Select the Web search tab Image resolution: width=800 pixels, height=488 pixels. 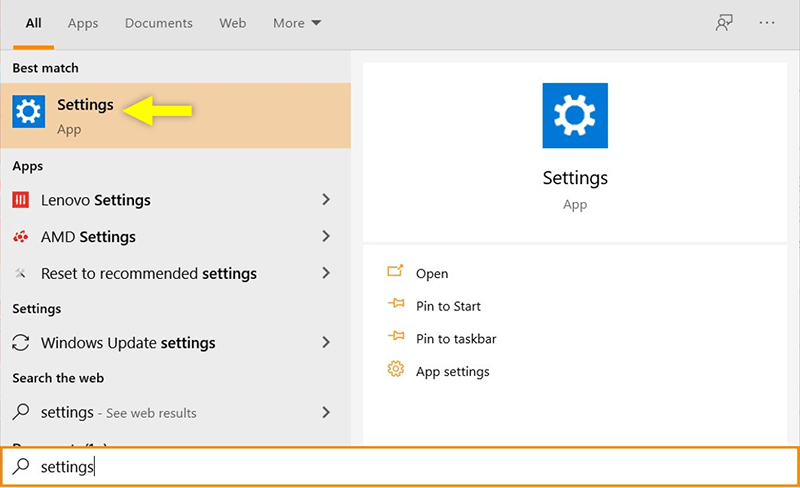tap(233, 23)
